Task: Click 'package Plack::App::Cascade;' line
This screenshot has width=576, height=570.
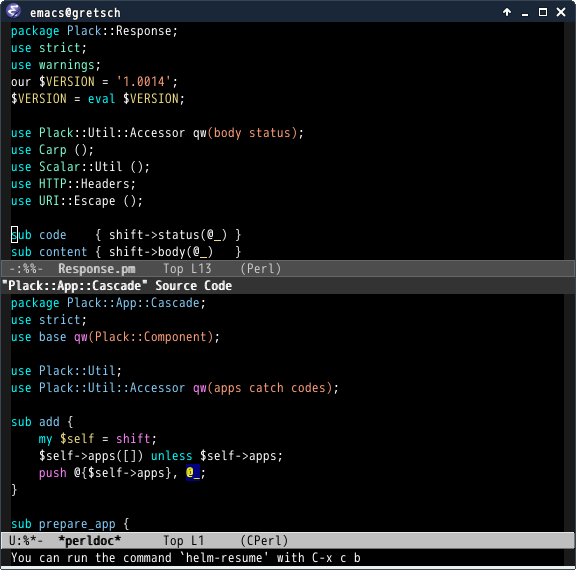Action: (108, 303)
